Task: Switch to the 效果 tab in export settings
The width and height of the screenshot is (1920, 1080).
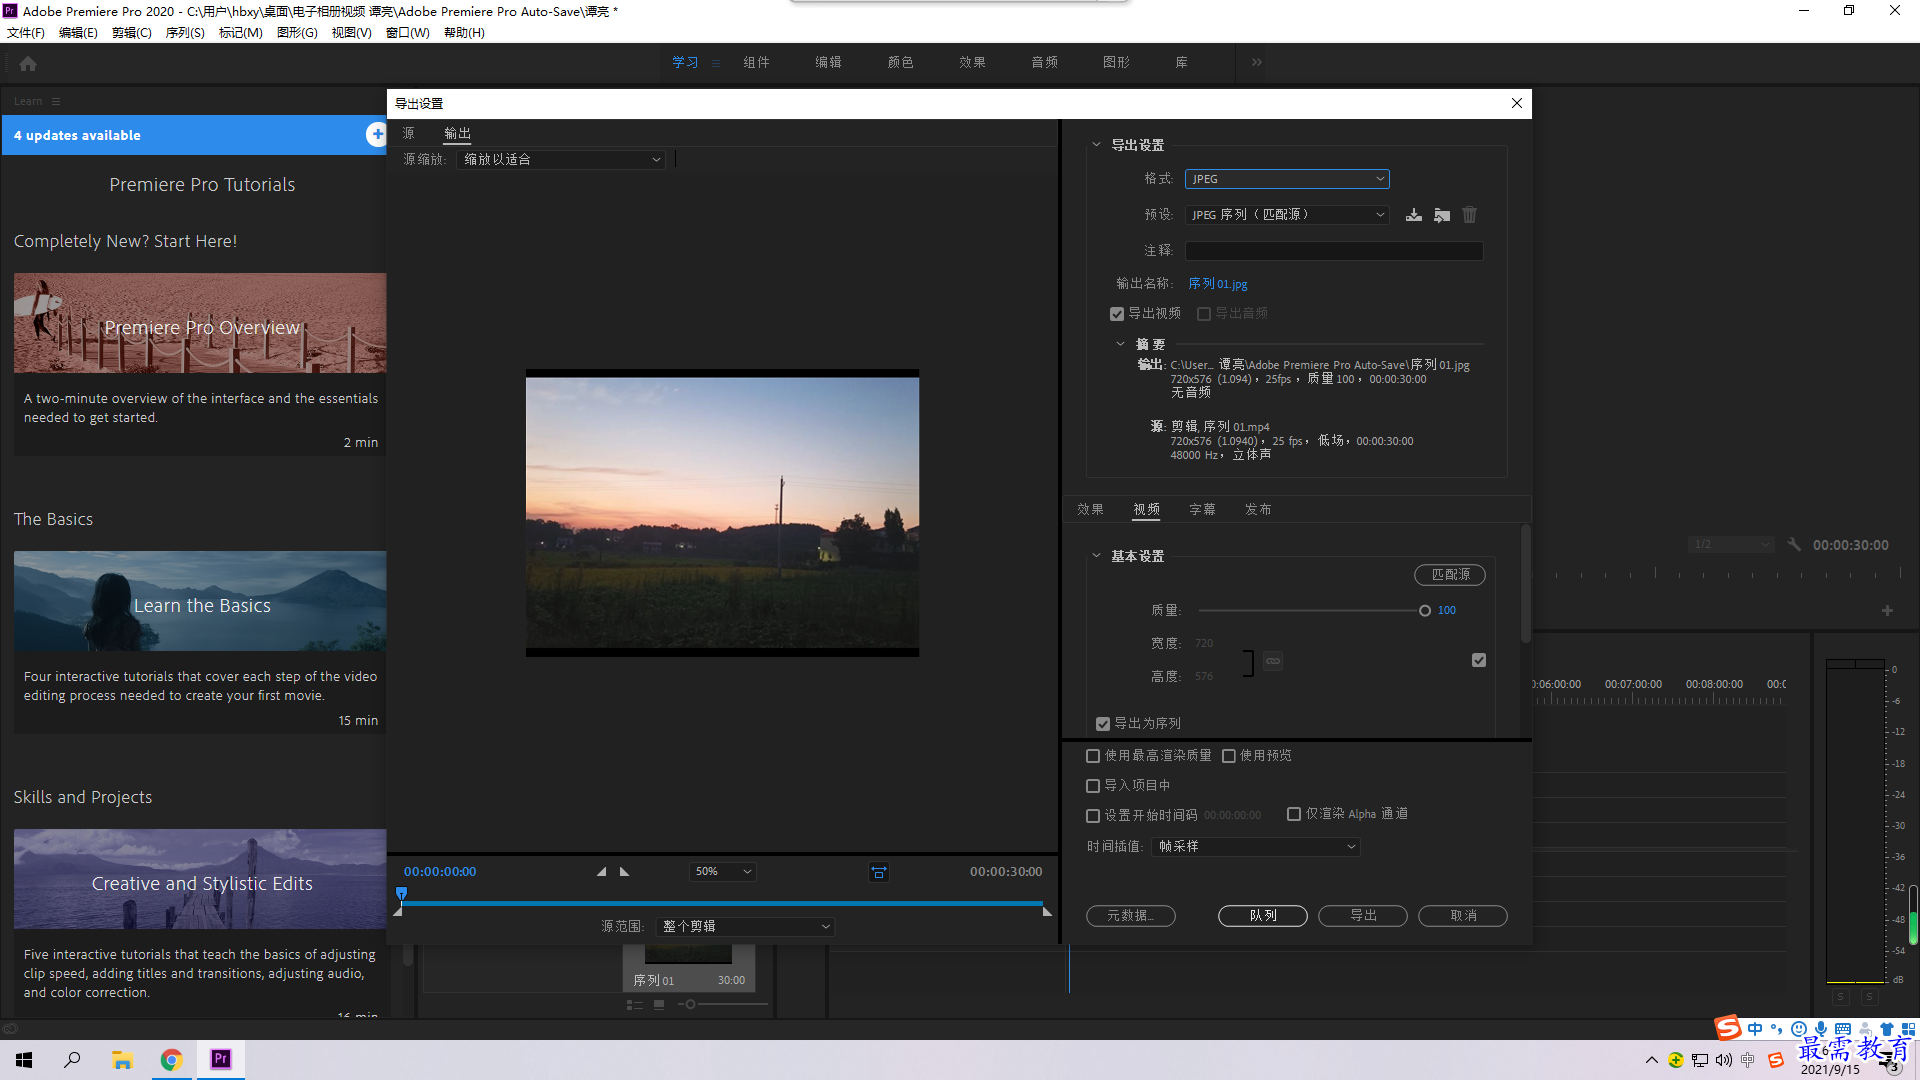Action: (x=1090, y=510)
